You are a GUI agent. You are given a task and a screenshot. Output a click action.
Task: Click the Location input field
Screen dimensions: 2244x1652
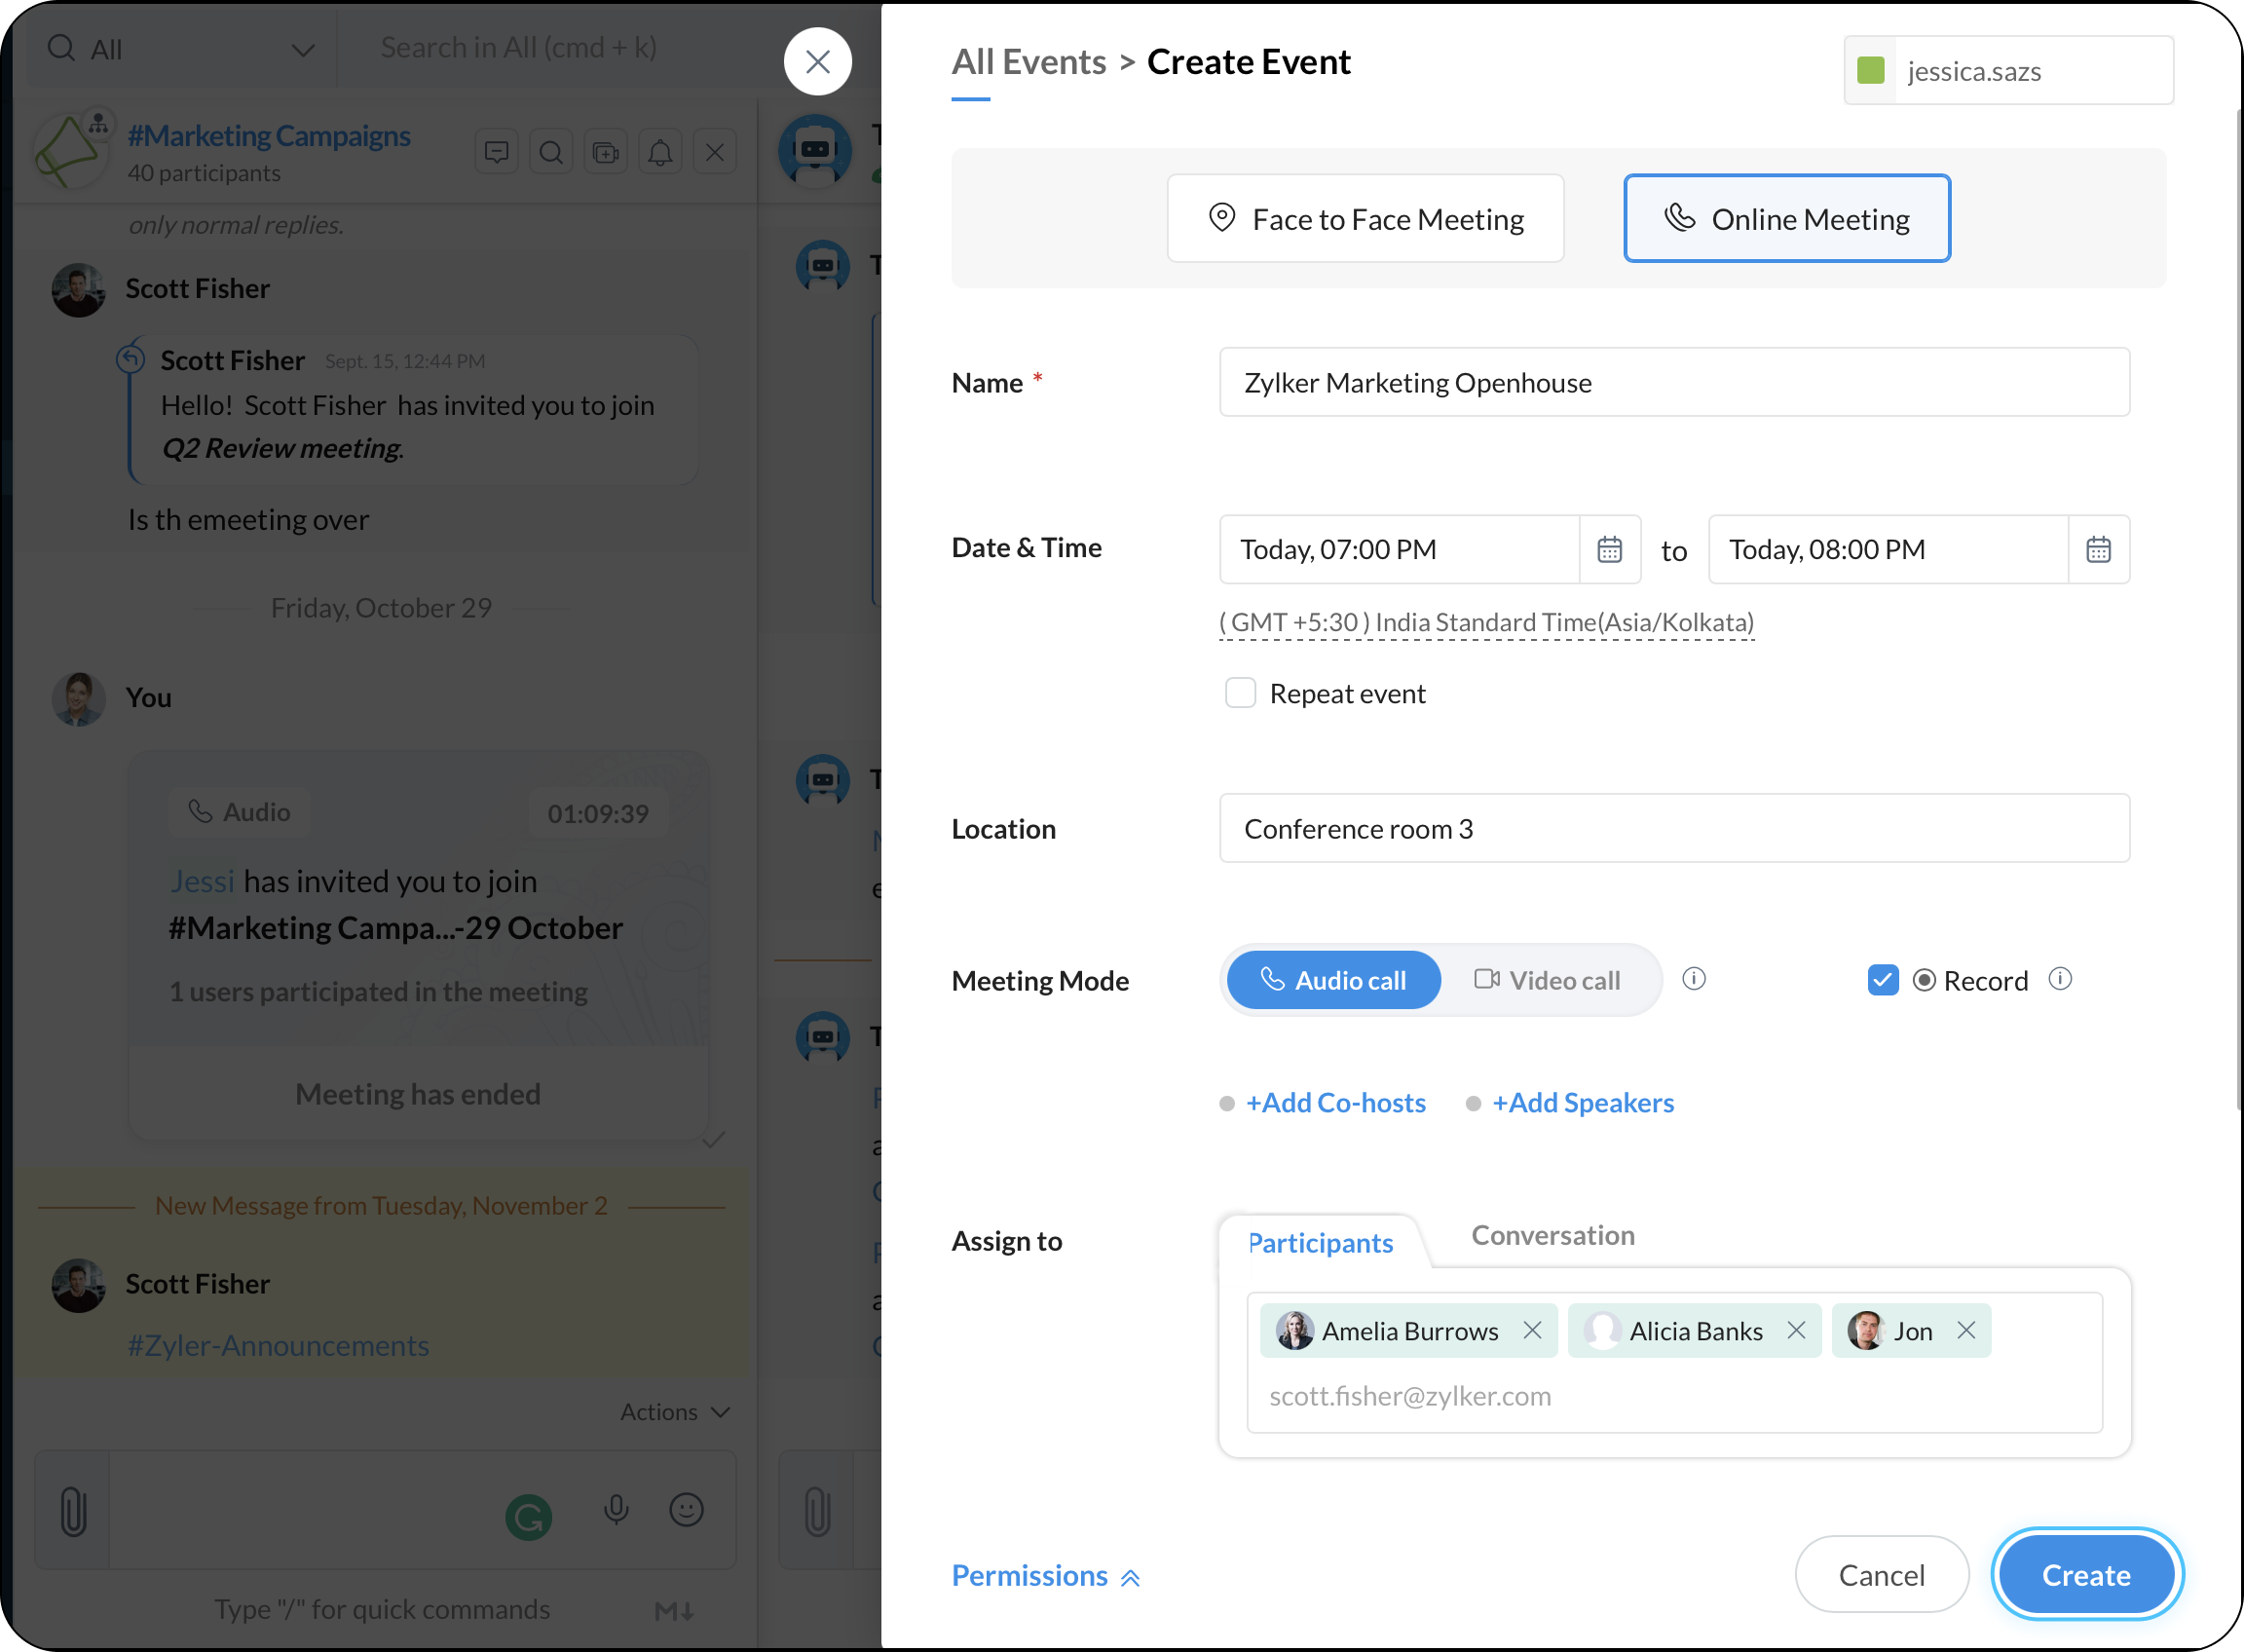(1674, 829)
